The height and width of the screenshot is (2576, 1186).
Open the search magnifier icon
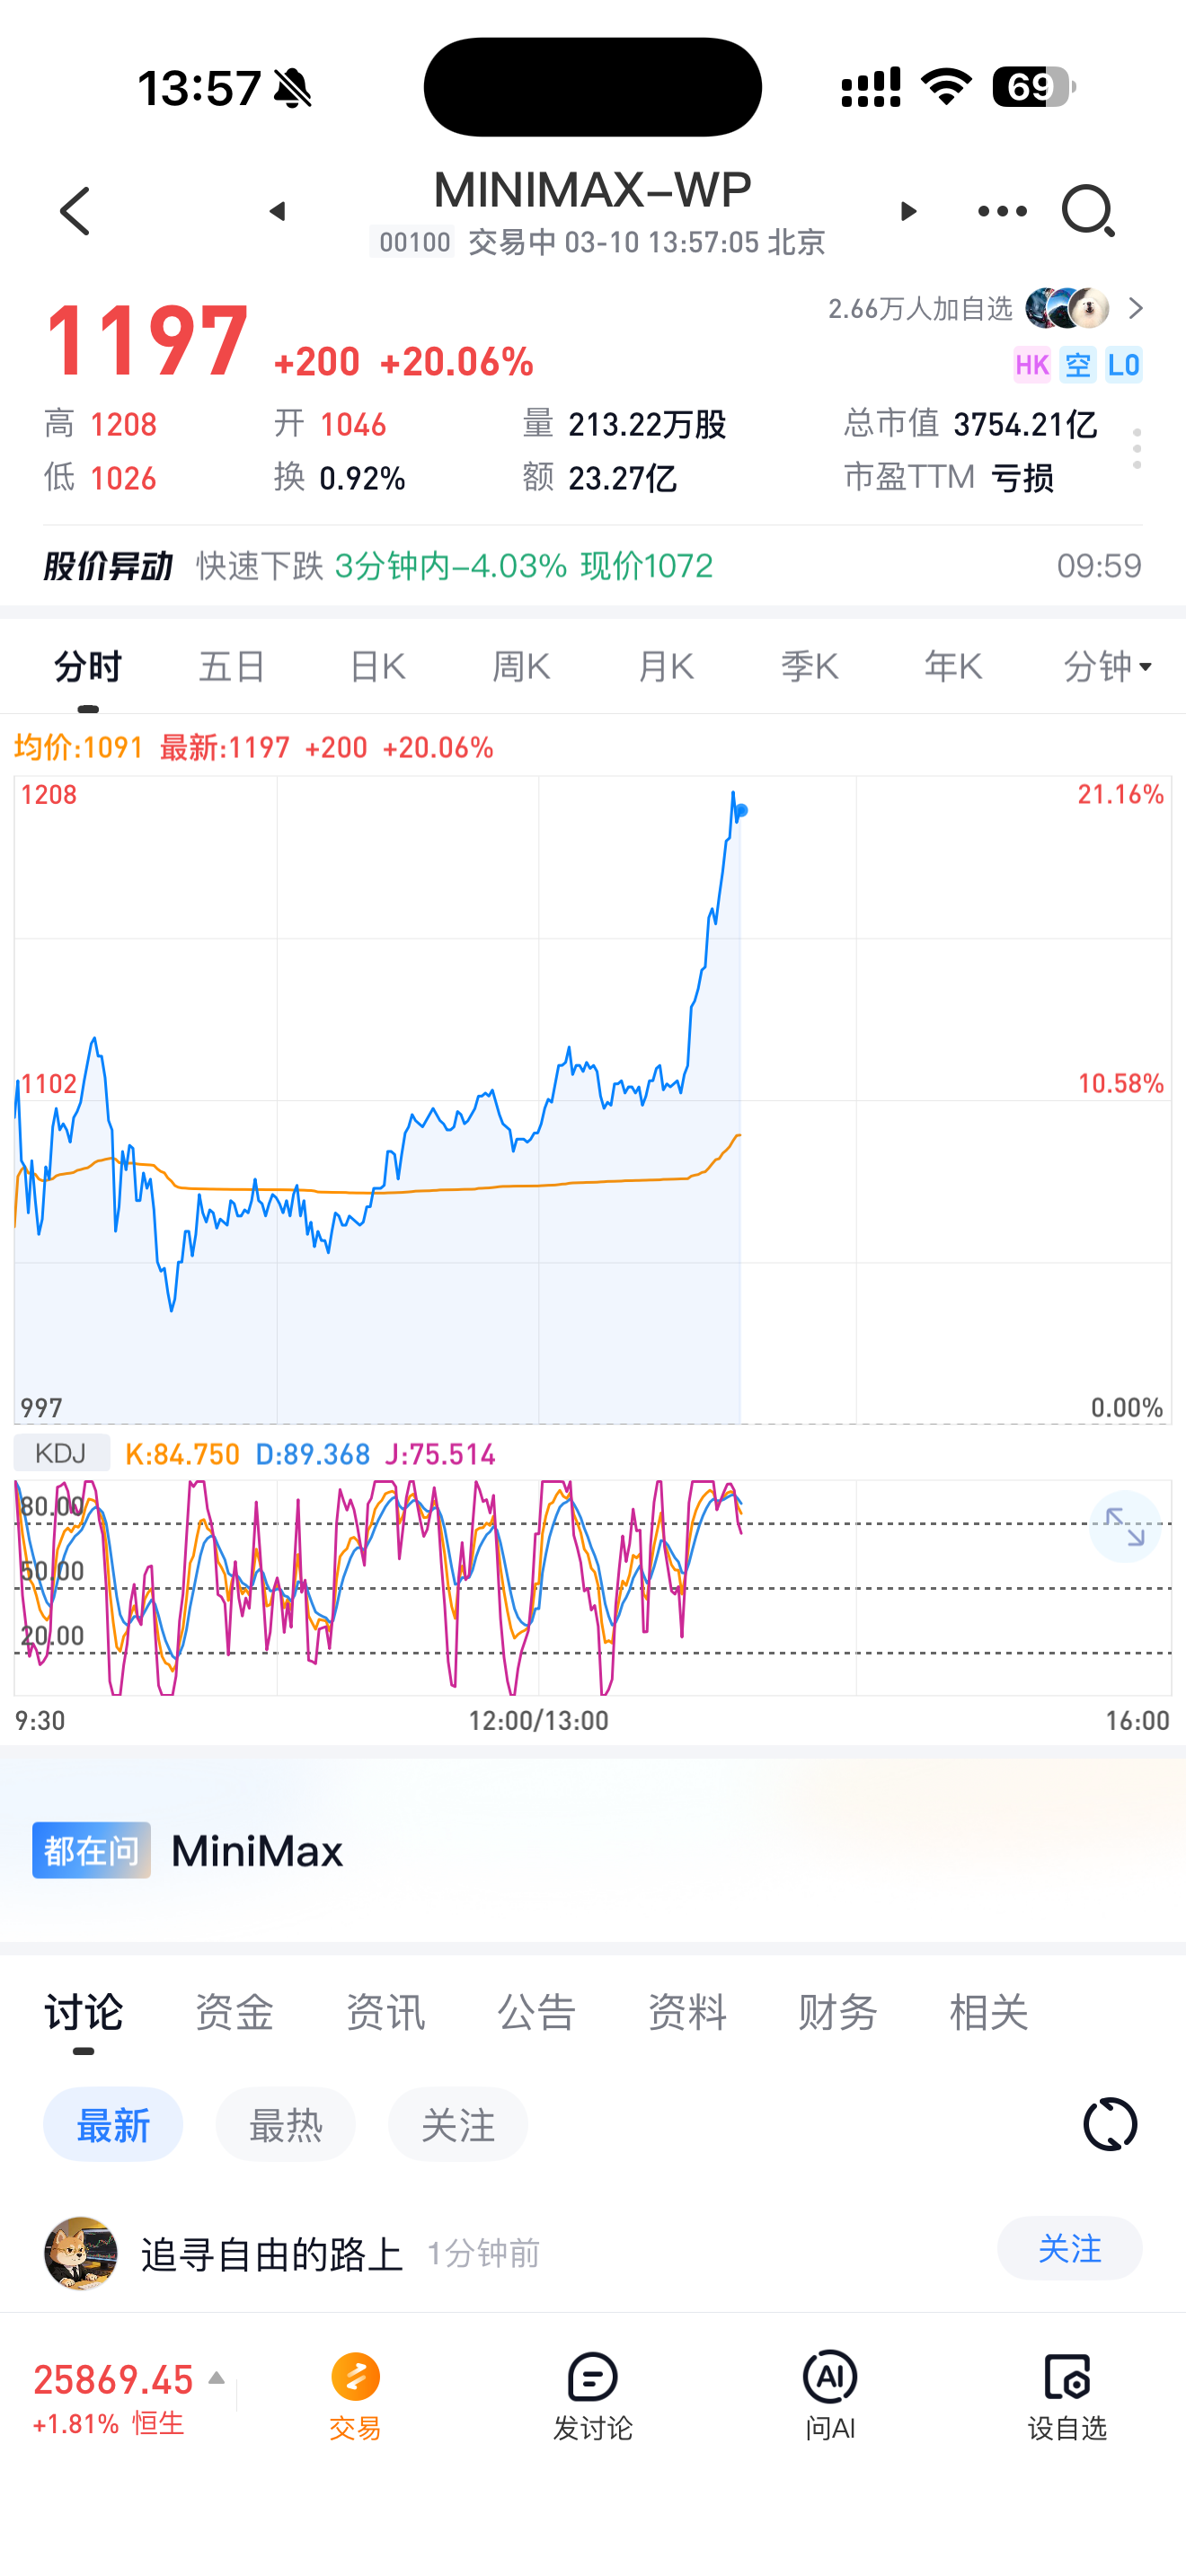click(1087, 211)
